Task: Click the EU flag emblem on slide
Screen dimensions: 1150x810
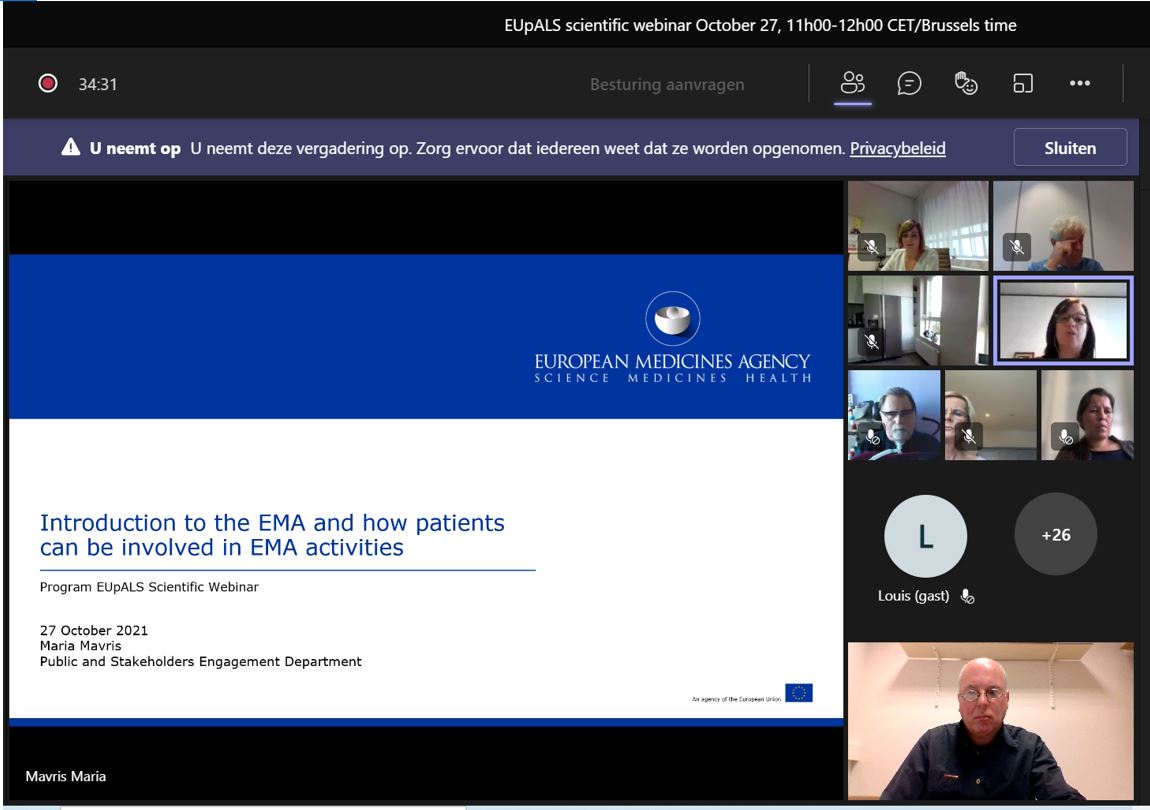Action: [799, 693]
